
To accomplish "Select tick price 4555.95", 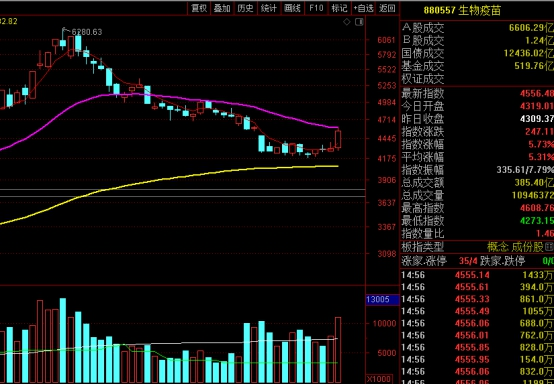I will pos(472,360).
